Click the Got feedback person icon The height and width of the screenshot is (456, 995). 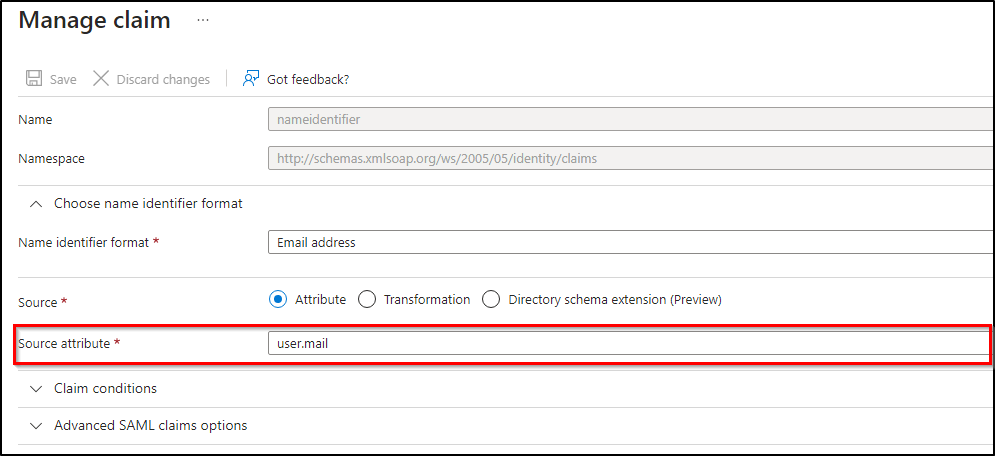[251, 78]
